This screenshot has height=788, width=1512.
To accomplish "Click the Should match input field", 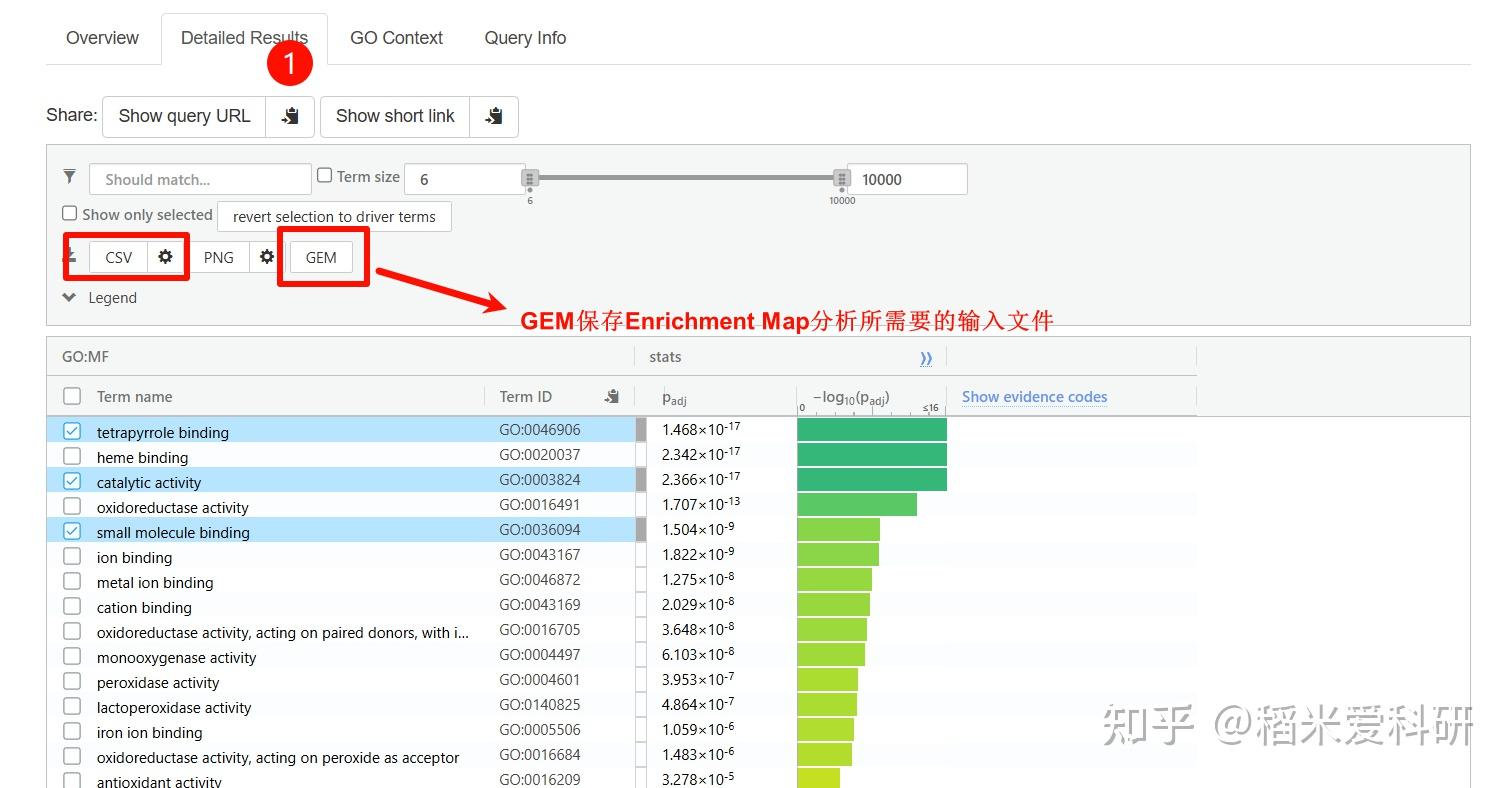I will coord(200,179).
